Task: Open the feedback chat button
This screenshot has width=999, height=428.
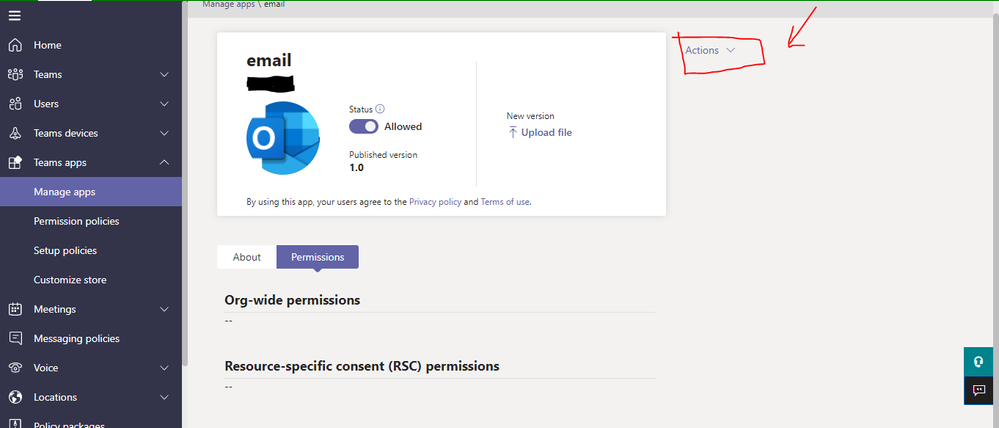Action: click(x=979, y=390)
